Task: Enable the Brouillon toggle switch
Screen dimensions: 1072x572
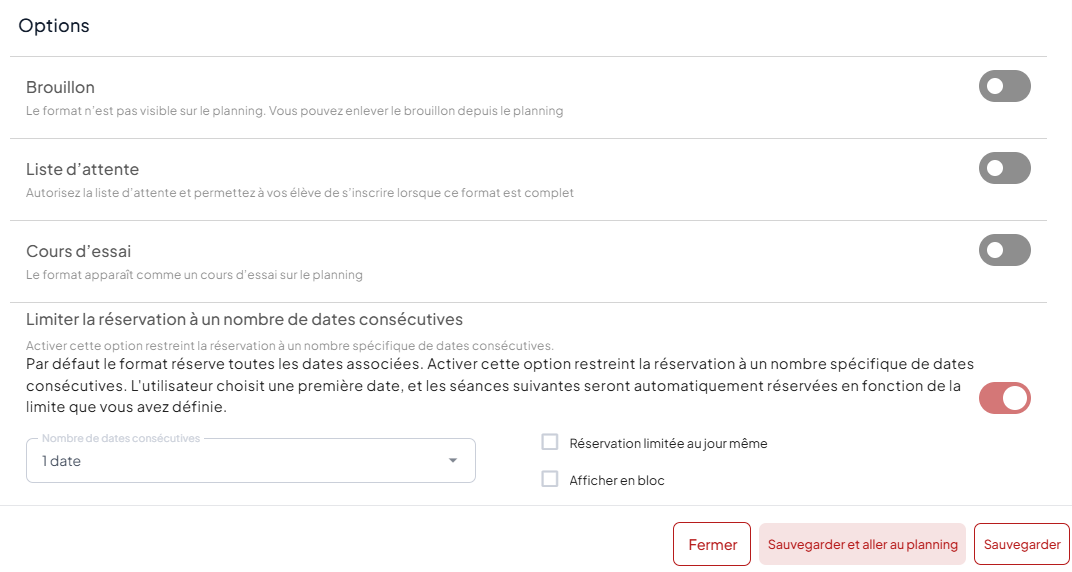Action: click(x=1004, y=86)
